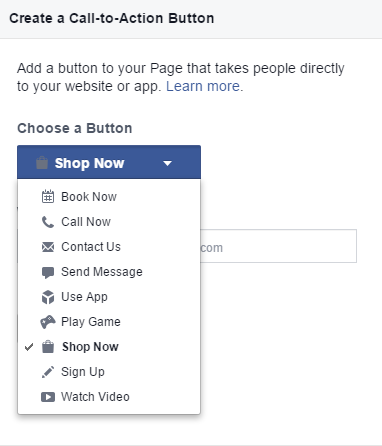
Task: Click the gamepad icon beside Play Game
Action: click(x=48, y=322)
